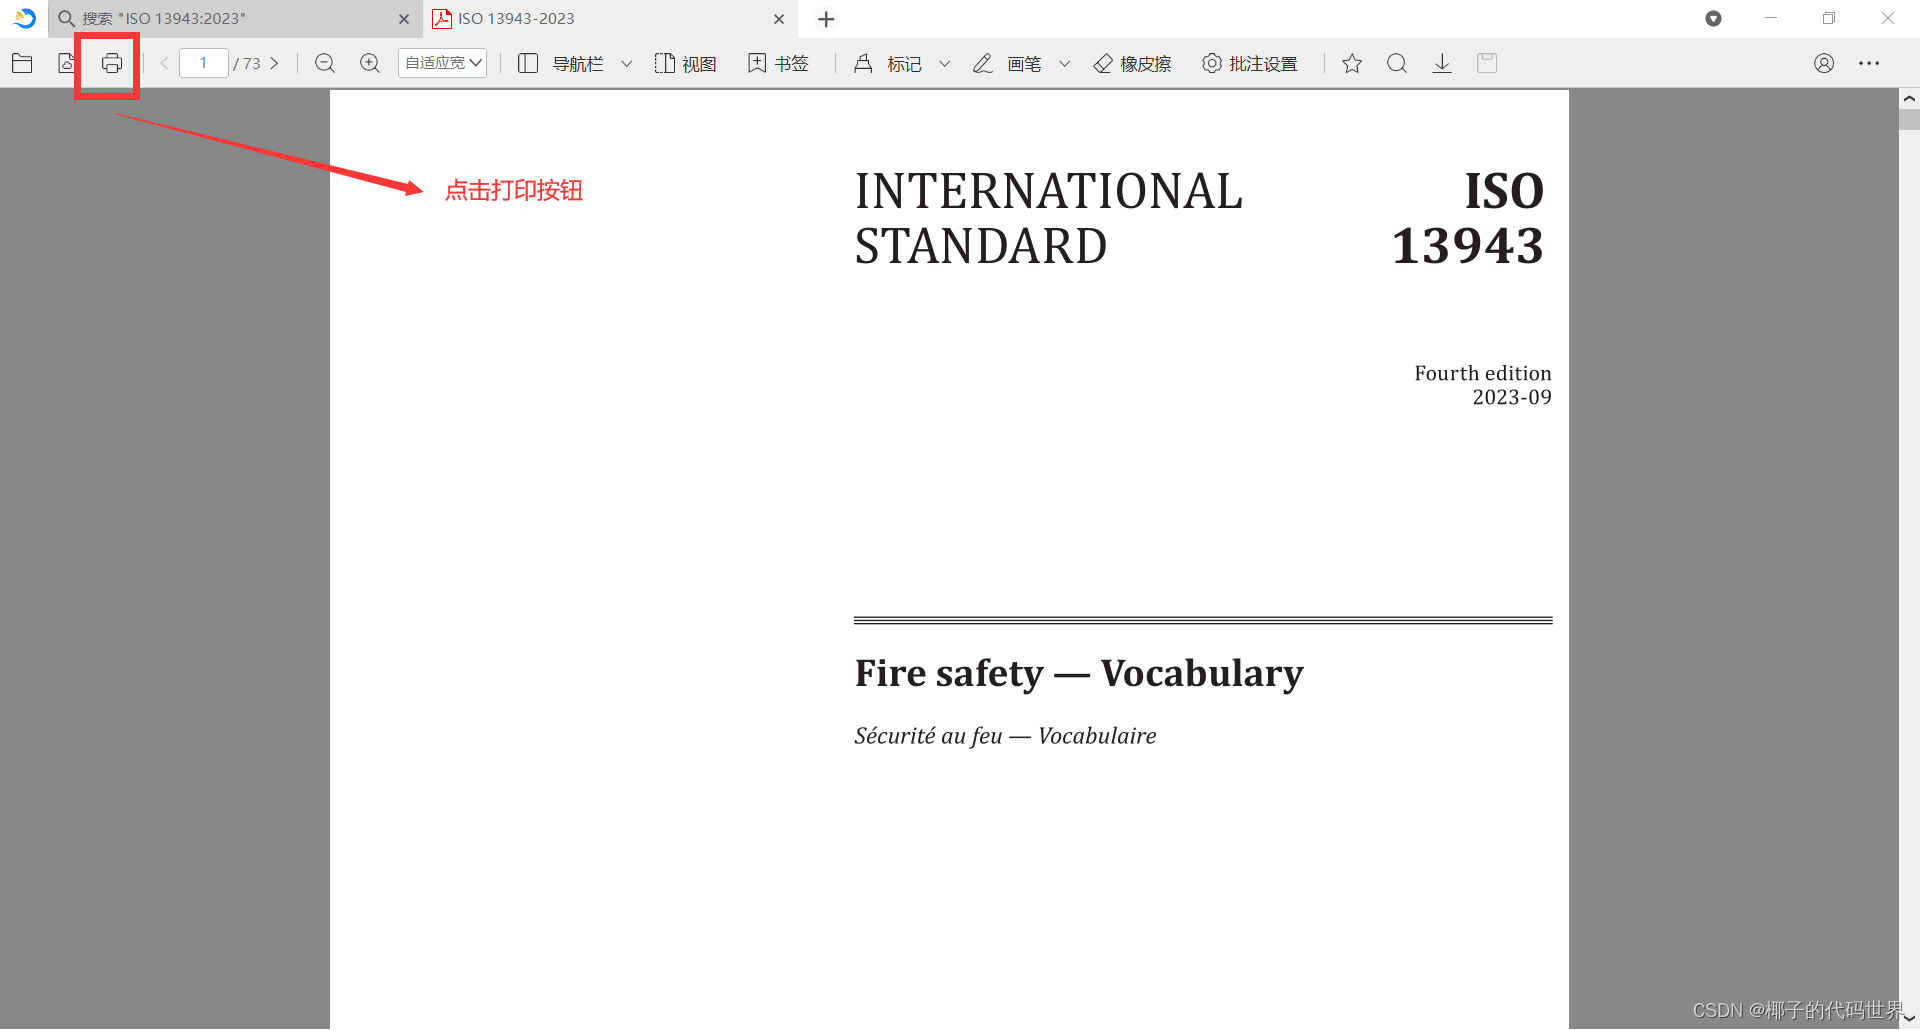The height and width of the screenshot is (1030, 1920).
Task: Open the 书签 bookmark button
Action: [778, 63]
